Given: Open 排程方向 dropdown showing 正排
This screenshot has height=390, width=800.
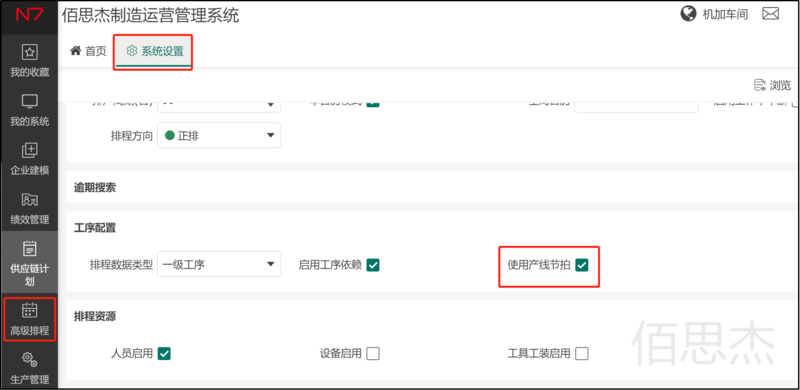Looking at the screenshot, I should click(x=219, y=135).
